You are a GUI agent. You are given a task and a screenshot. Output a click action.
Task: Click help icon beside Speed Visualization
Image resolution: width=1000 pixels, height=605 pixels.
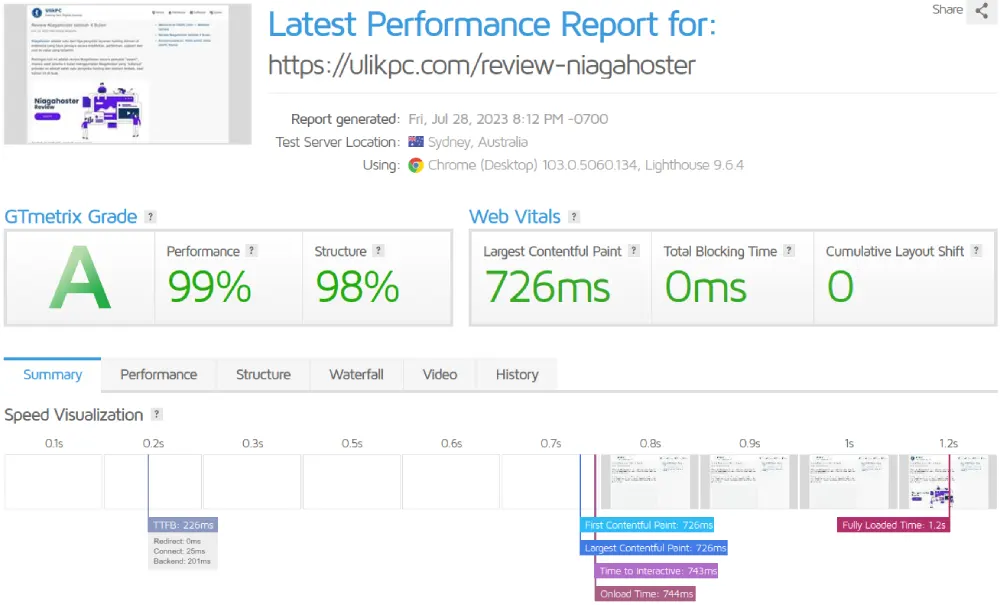click(x=156, y=415)
